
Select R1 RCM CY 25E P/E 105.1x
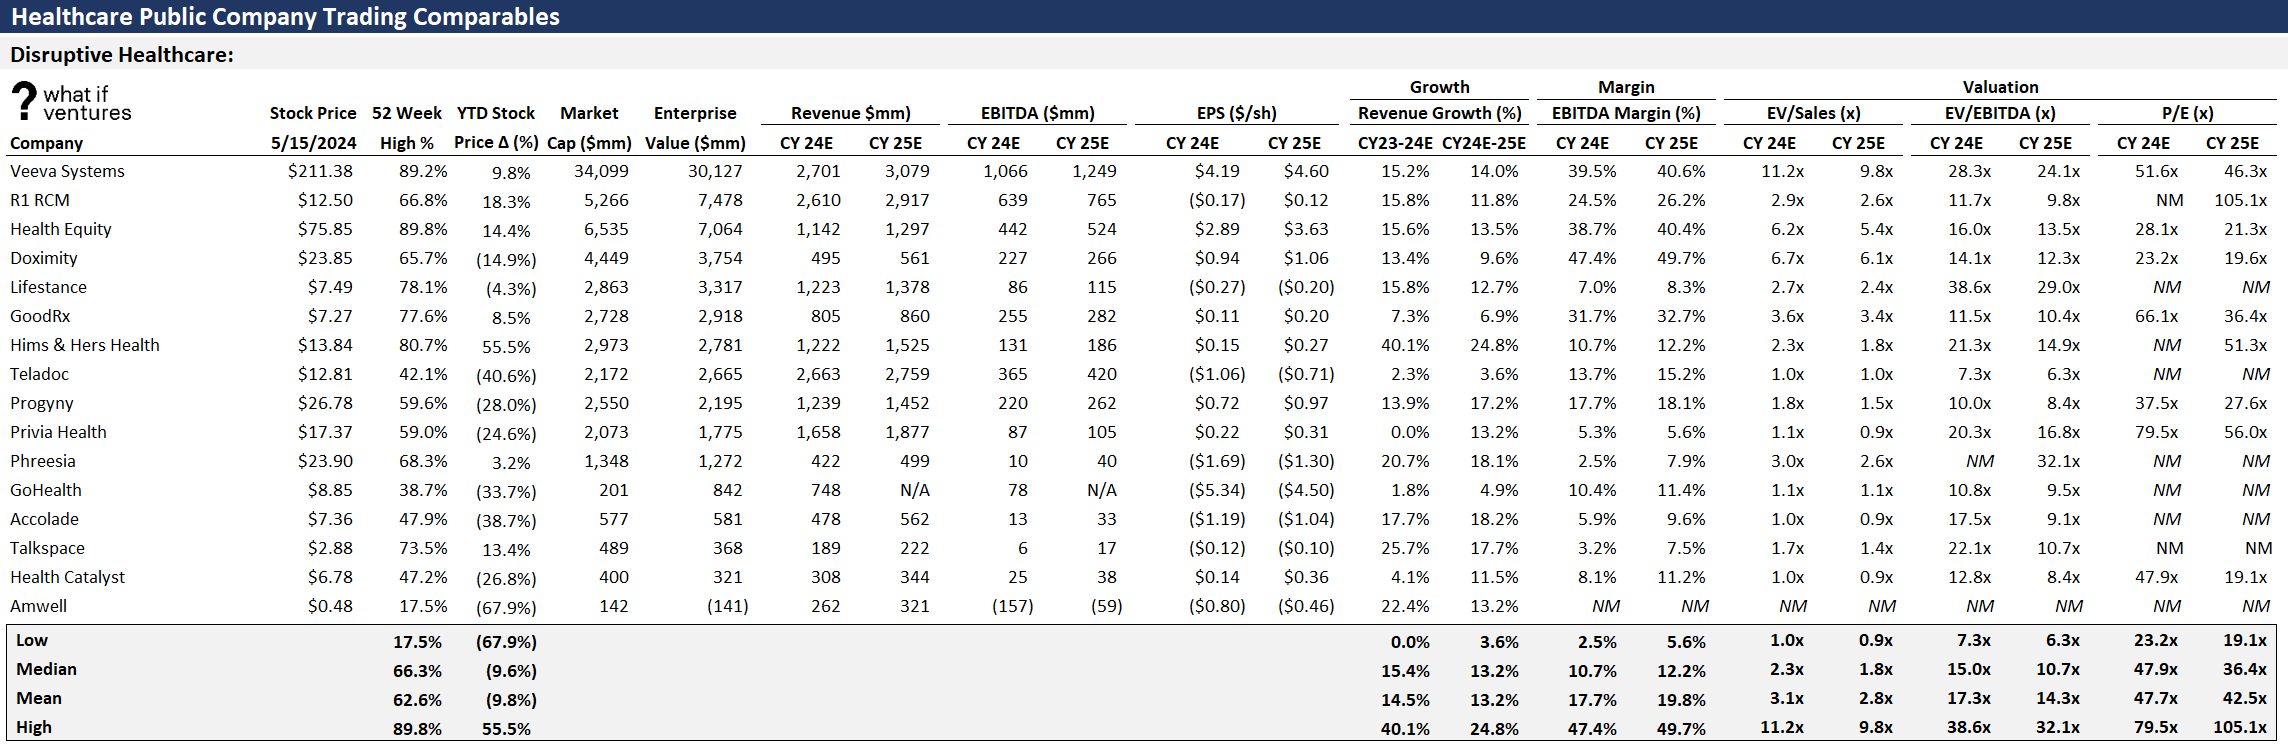(x=2240, y=200)
